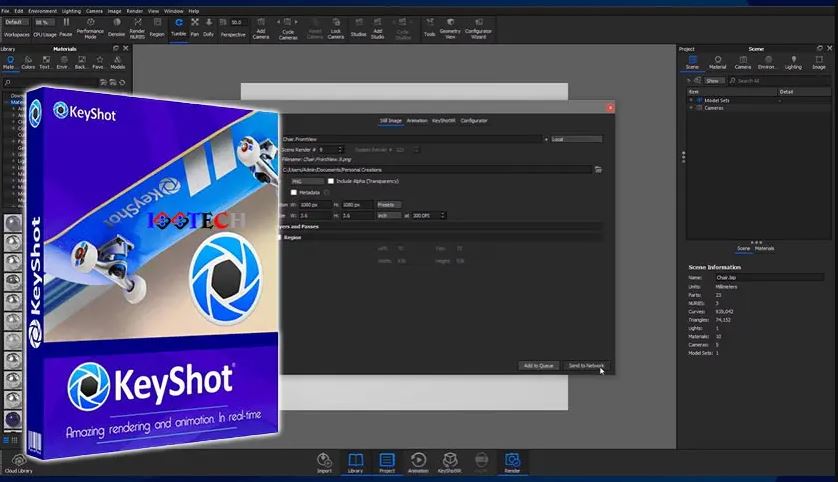838x482 pixels.
Task: Click the Pause render toolbar icon
Action: pyautogui.click(x=66, y=27)
